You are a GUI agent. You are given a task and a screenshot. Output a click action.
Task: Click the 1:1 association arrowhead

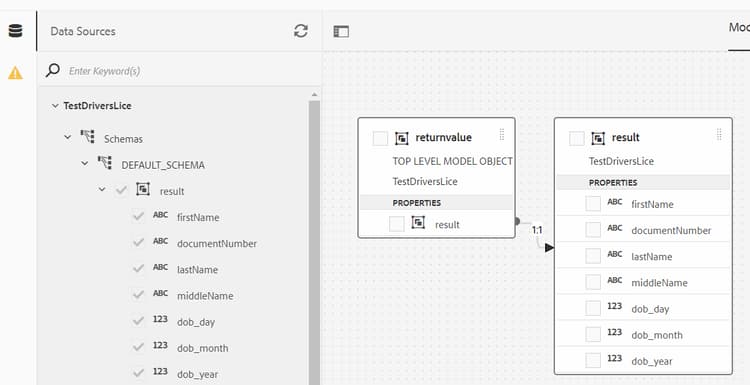[549, 247]
